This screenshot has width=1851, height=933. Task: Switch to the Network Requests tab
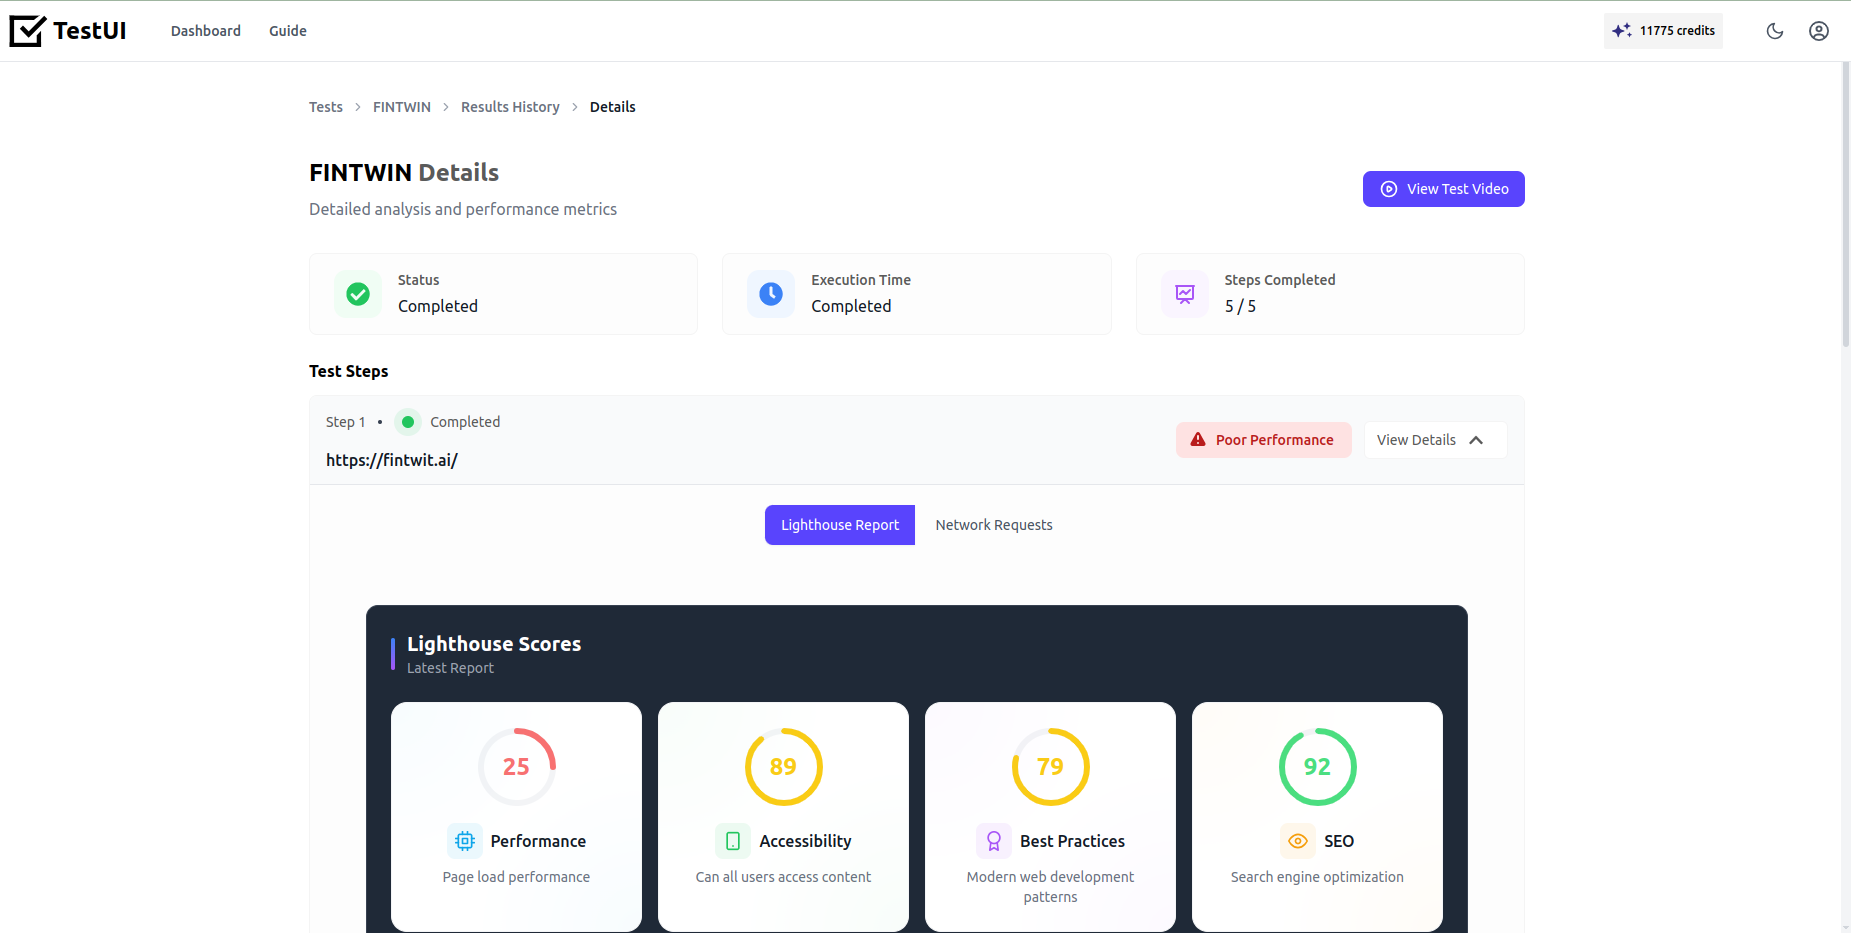click(x=994, y=525)
